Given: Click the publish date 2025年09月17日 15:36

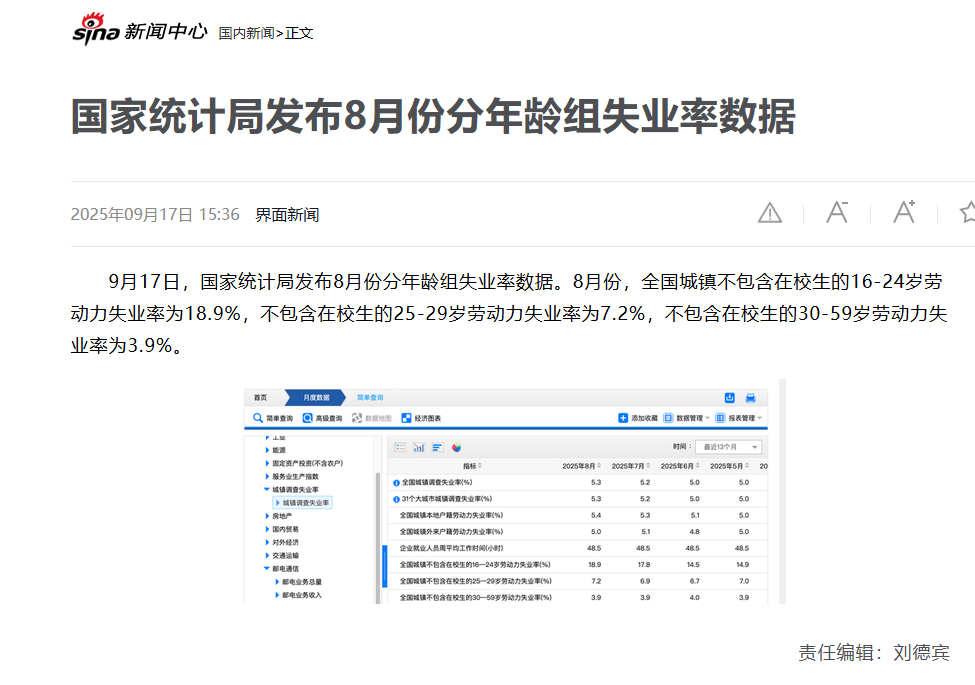Looking at the screenshot, I should point(155,214).
